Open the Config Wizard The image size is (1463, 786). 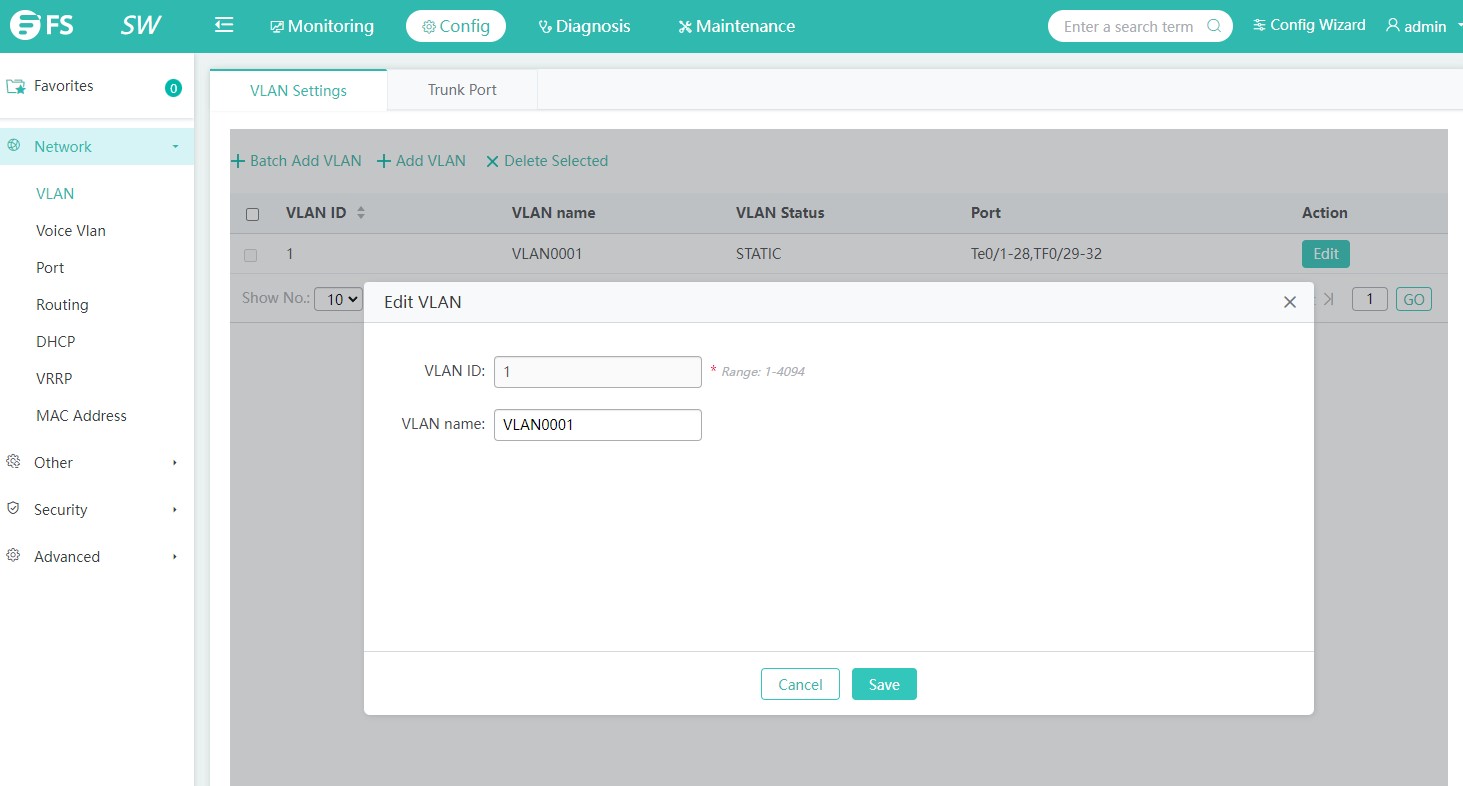click(1308, 26)
